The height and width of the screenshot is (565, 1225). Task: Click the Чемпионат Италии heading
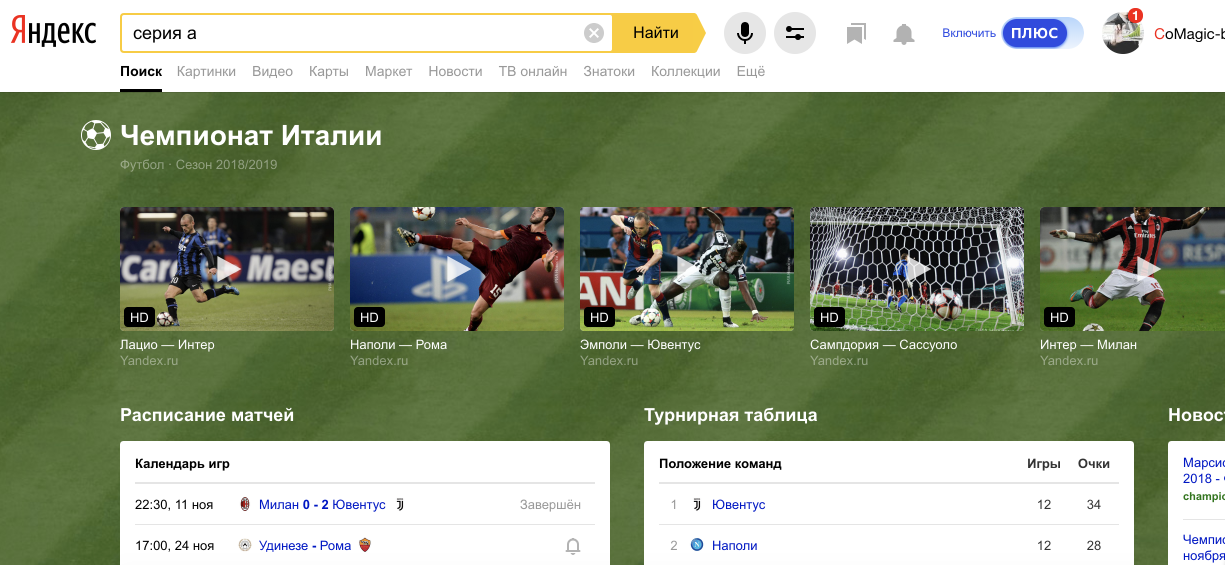[x=251, y=135]
